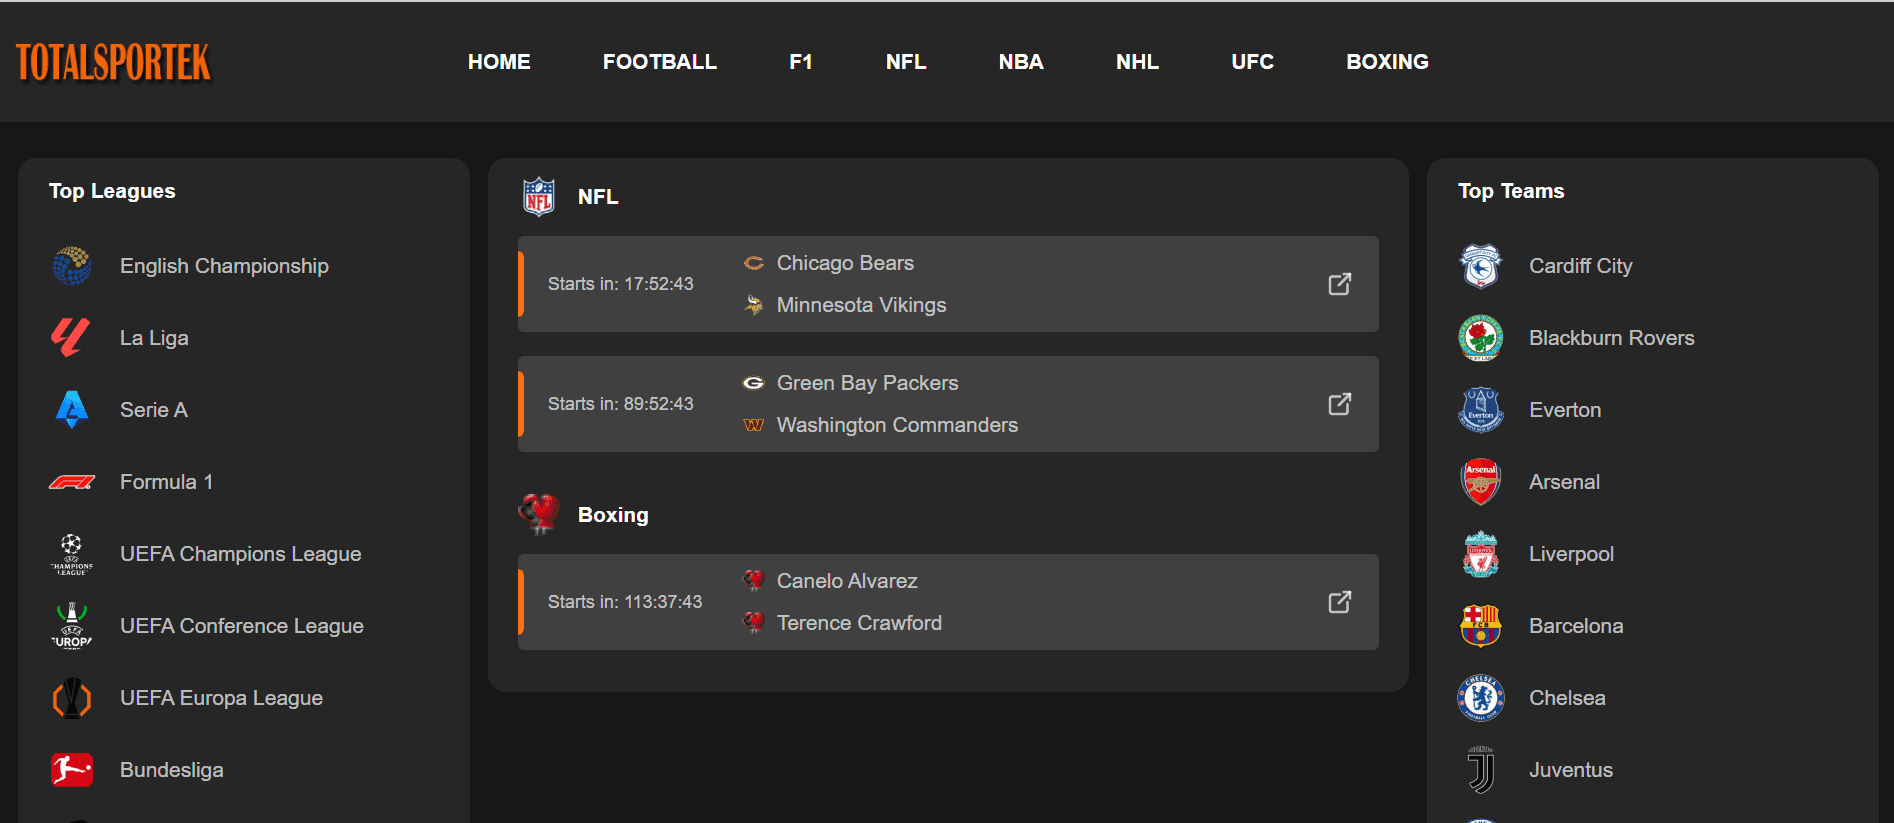Open the NHL navigation item
This screenshot has width=1894, height=823.
tap(1137, 62)
